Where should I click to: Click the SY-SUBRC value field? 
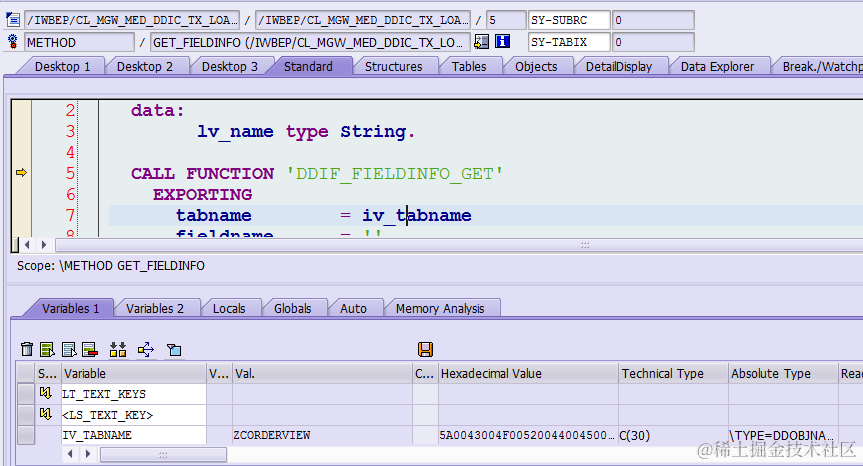click(x=653, y=20)
